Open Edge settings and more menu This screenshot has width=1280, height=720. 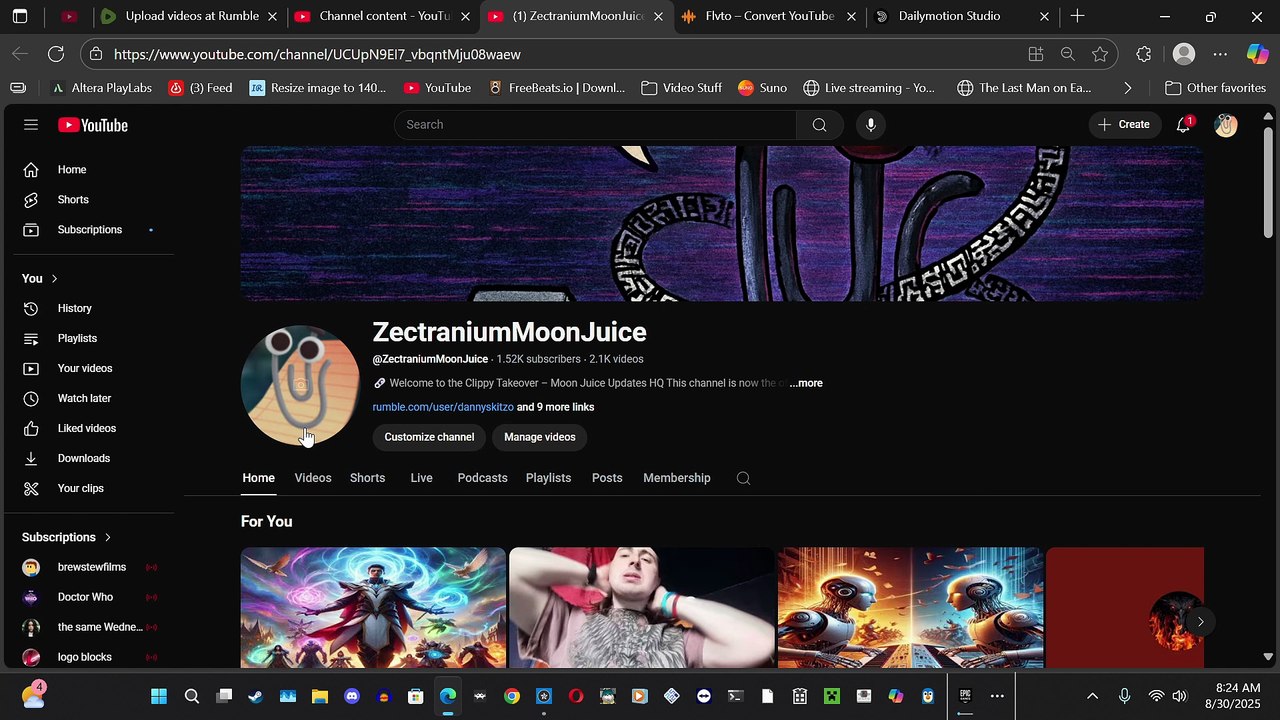pos(1220,54)
